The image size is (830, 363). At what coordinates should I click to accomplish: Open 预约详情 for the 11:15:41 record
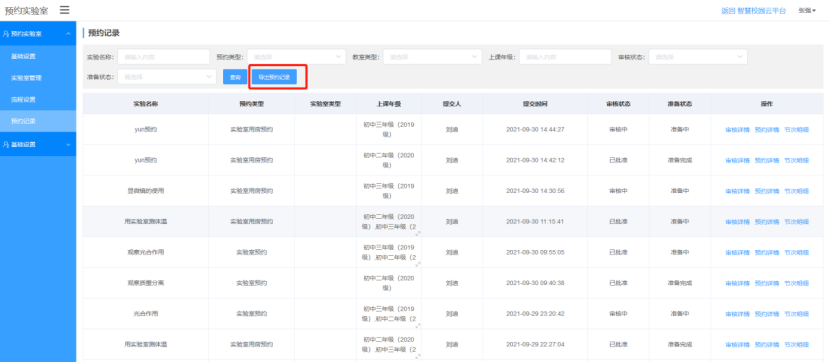(x=766, y=221)
